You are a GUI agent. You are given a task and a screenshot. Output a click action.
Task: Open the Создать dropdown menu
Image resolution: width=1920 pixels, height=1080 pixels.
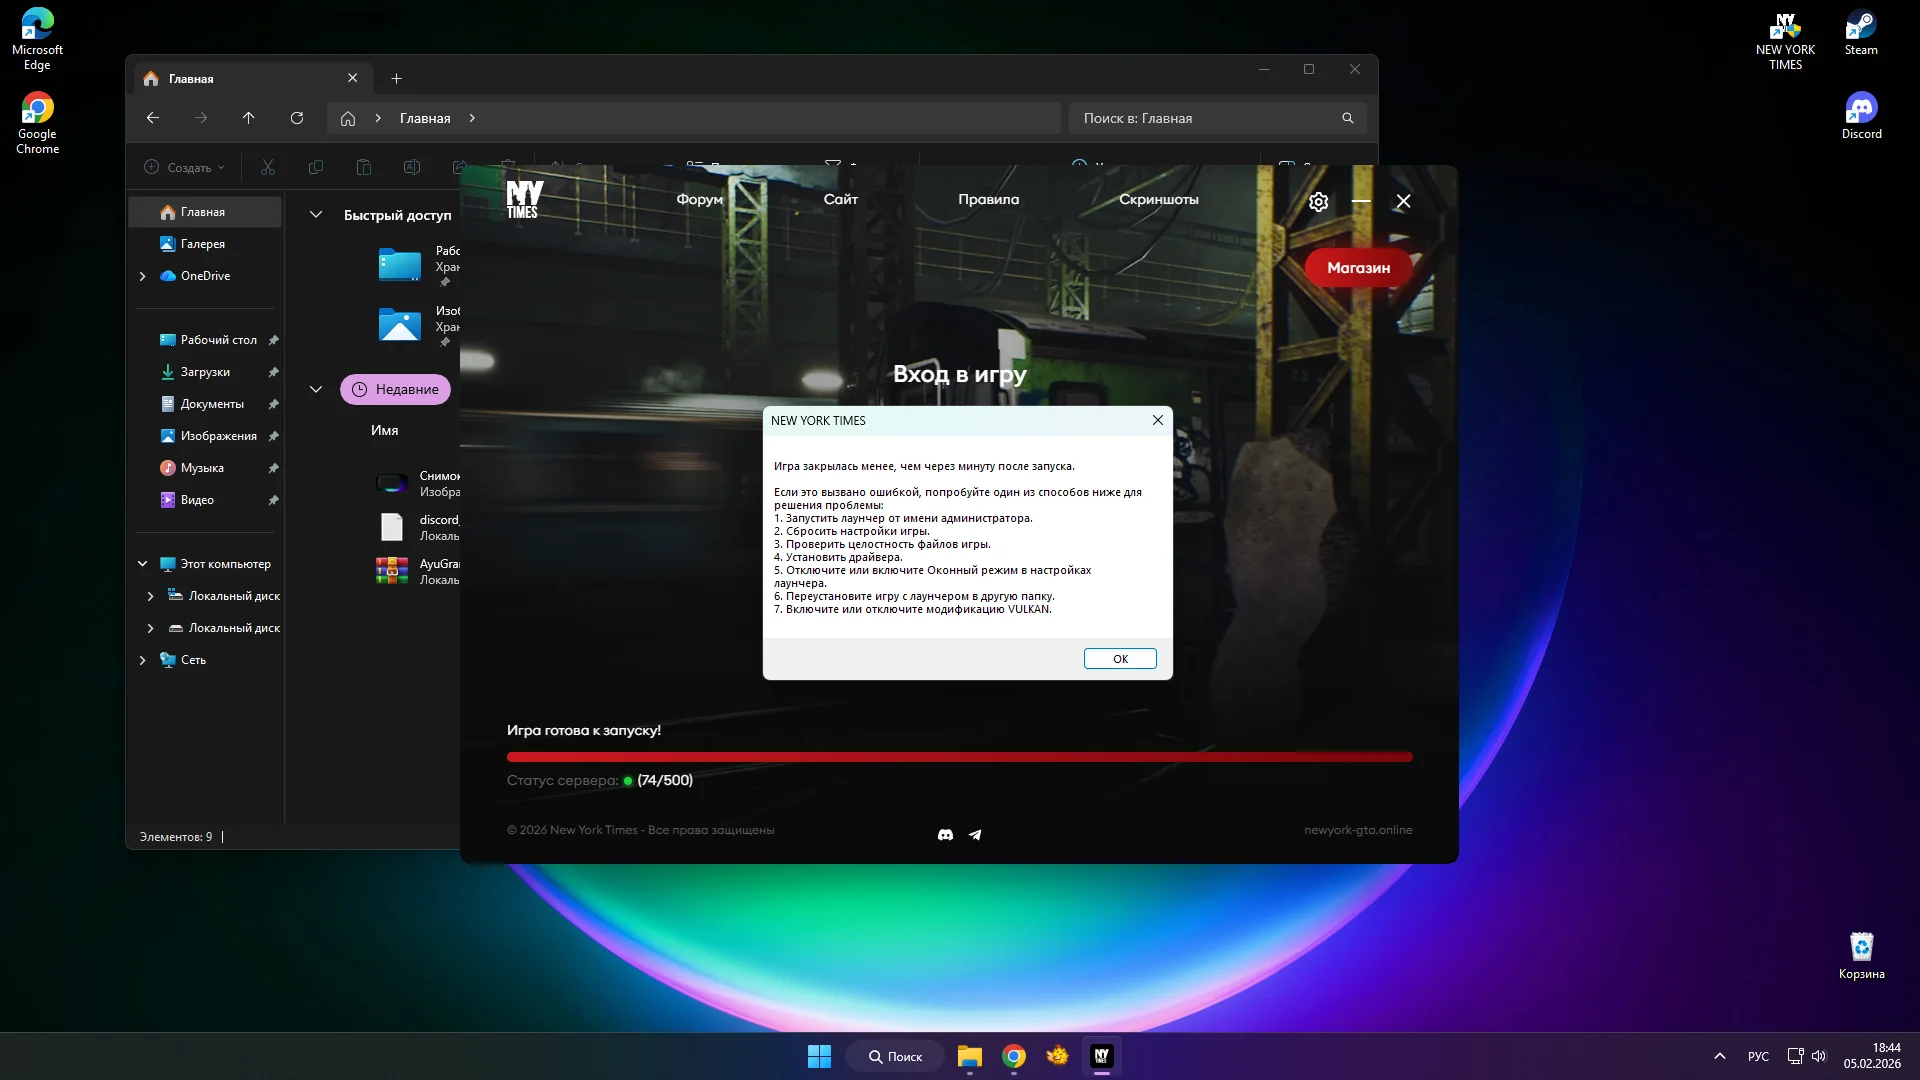pos(184,167)
